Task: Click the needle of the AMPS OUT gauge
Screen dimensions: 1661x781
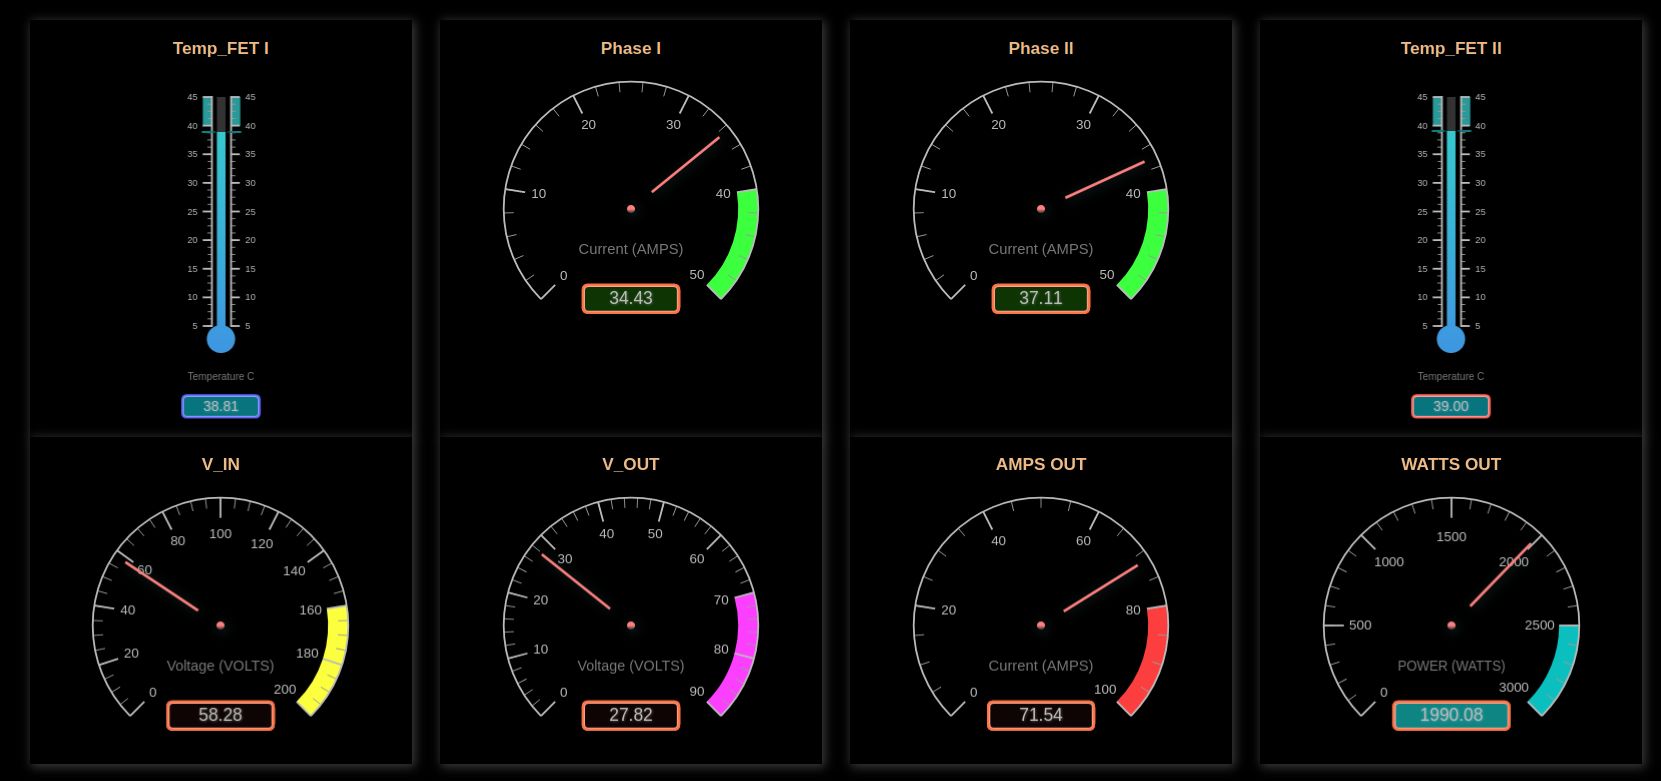Action: coord(1101,588)
